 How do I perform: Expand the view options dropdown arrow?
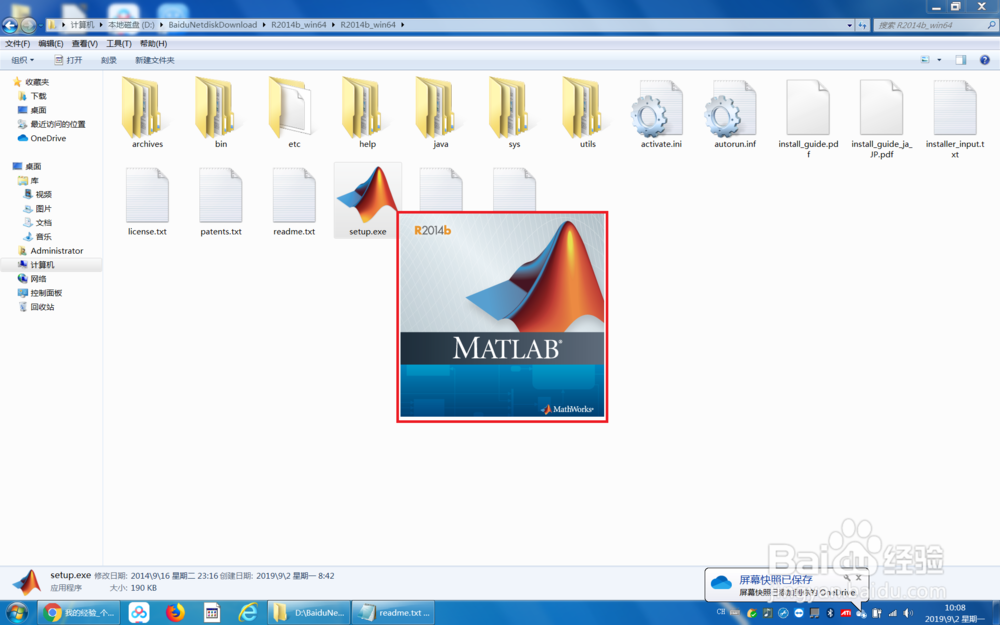tap(939, 60)
